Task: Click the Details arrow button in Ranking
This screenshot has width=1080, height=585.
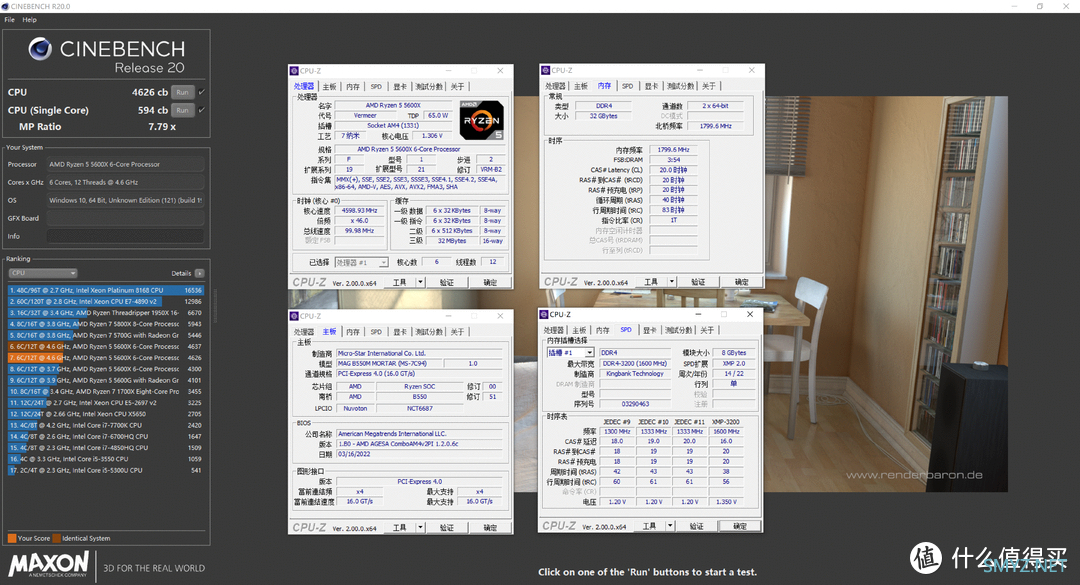Action: 199,273
